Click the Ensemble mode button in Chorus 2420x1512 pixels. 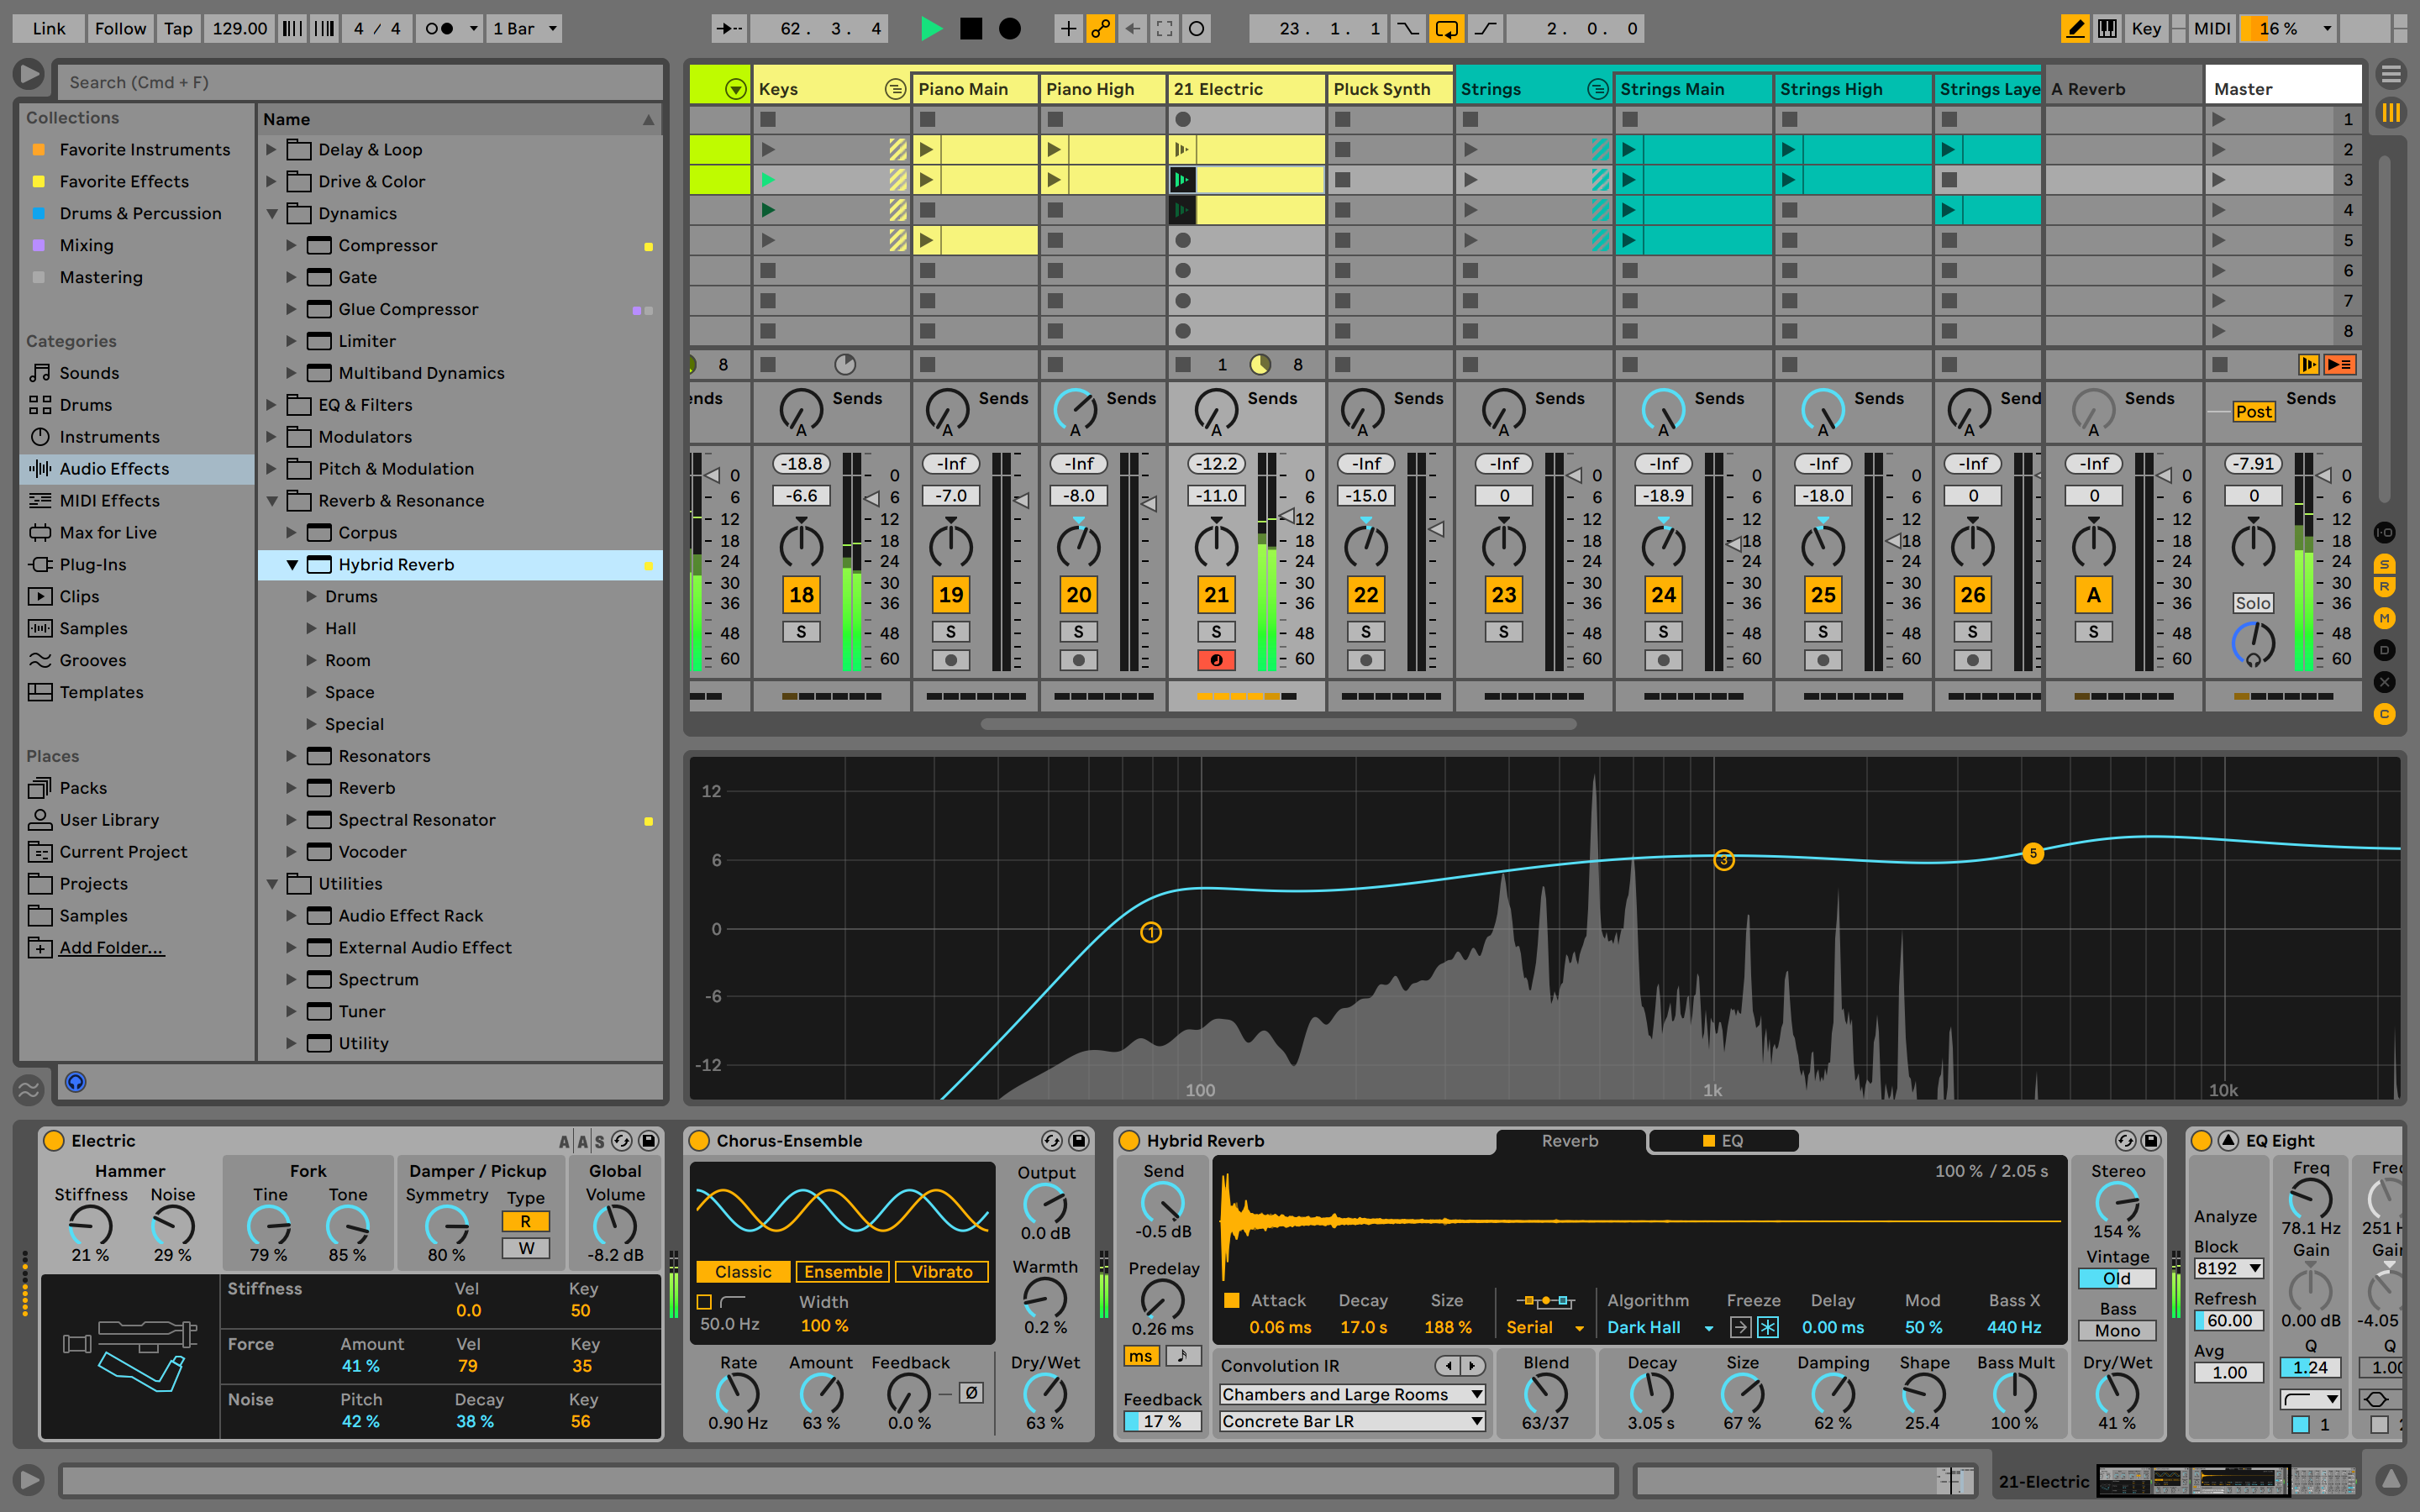pos(844,1270)
